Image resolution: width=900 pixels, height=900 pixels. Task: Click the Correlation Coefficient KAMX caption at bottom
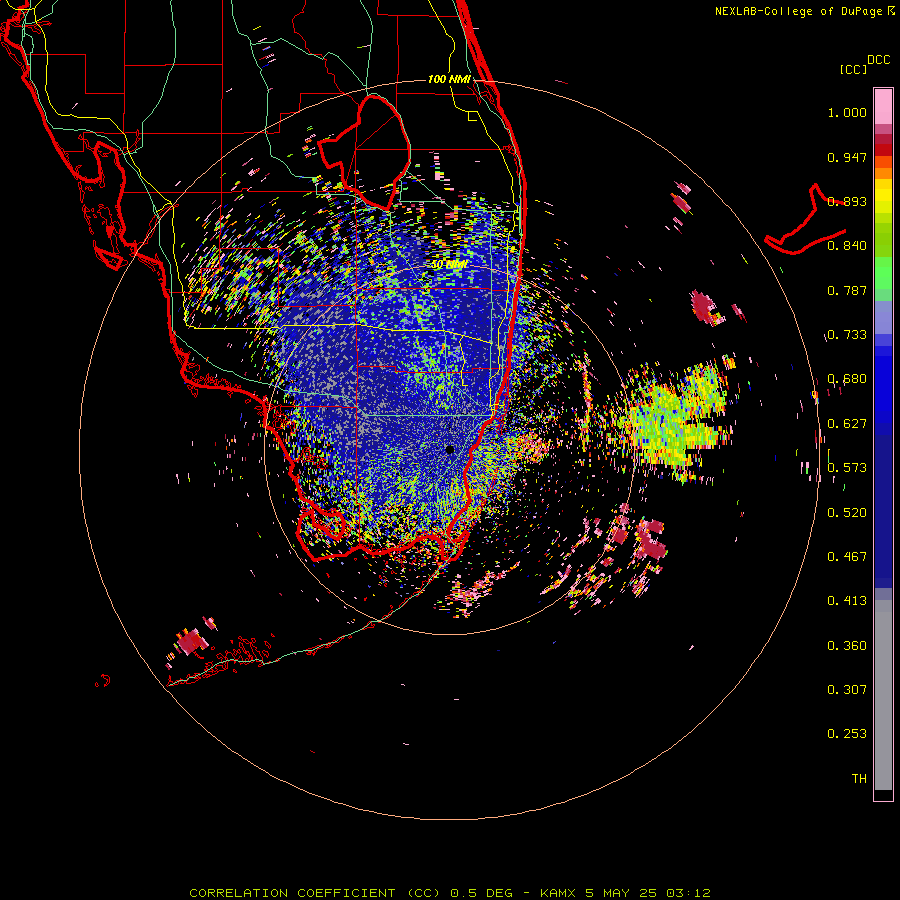[x=450, y=893]
